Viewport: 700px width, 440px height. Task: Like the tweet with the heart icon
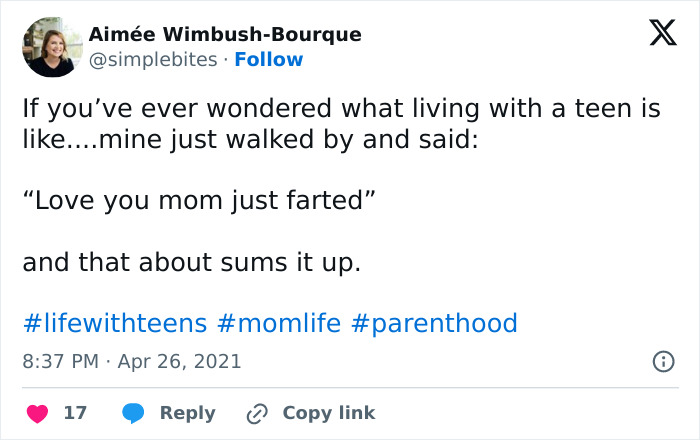[x=37, y=413]
